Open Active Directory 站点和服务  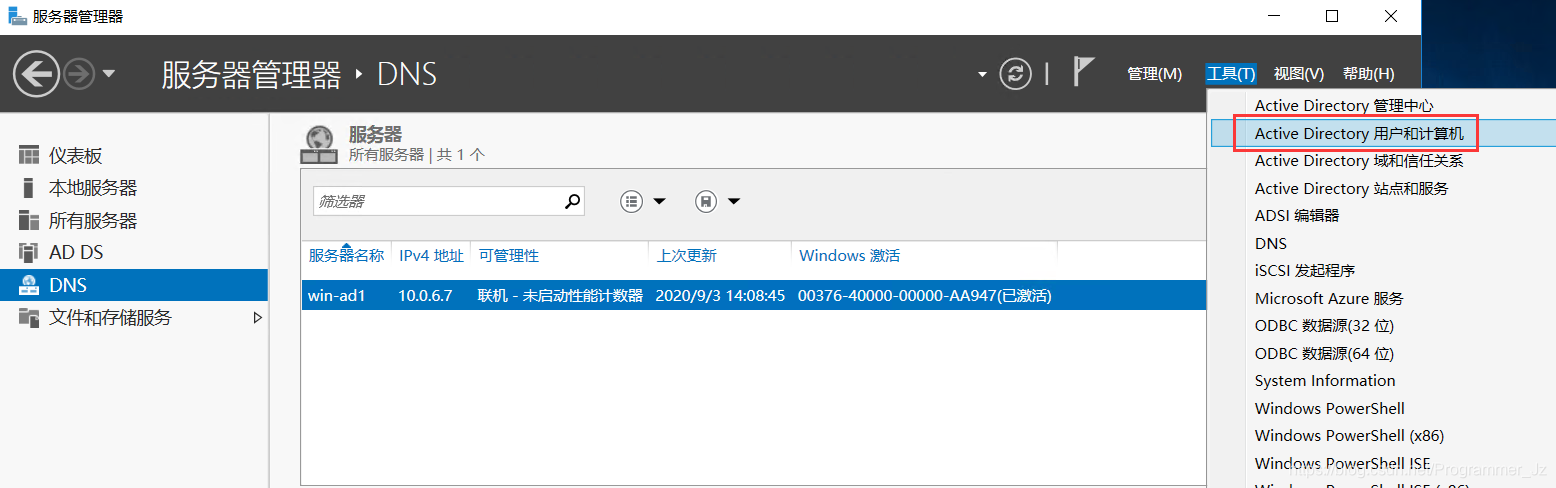[1351, 188]
